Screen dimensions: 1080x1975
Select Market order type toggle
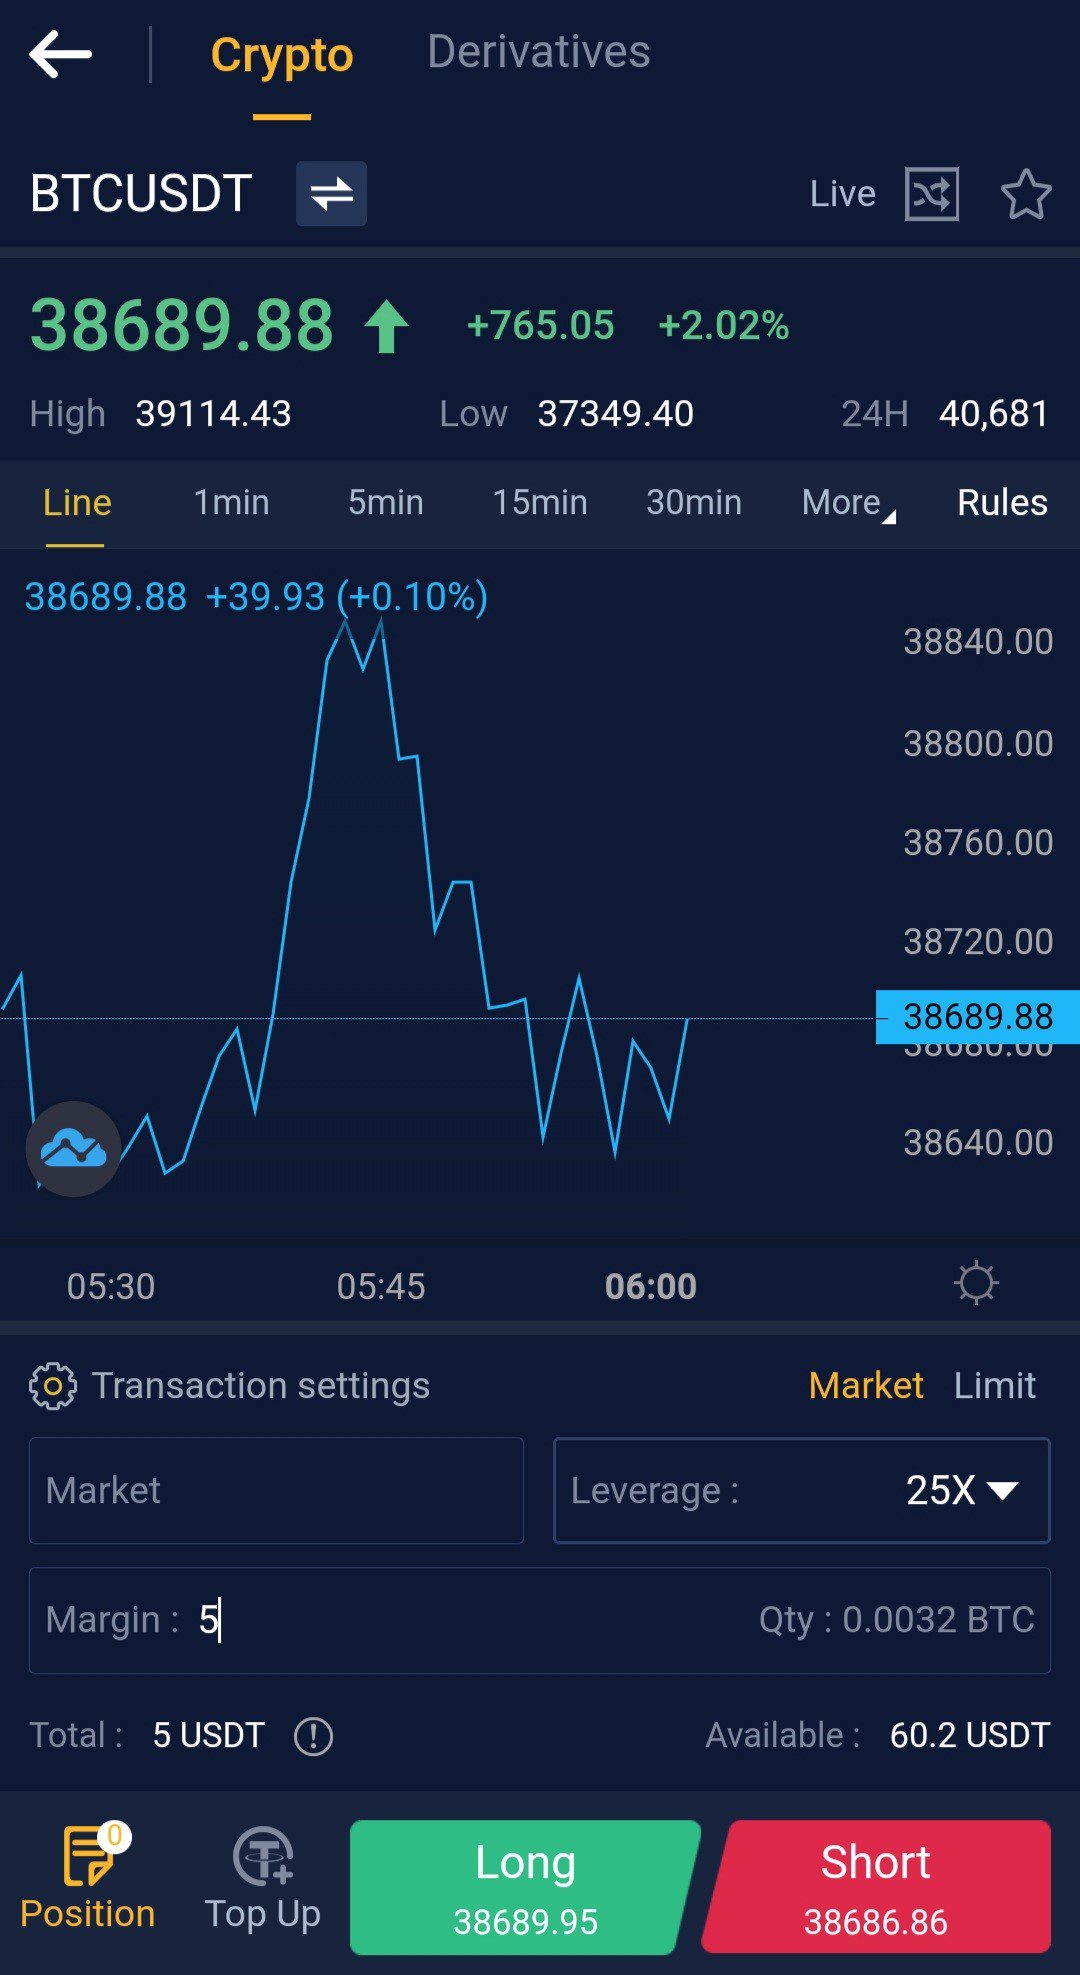[x=865, y=1386]
